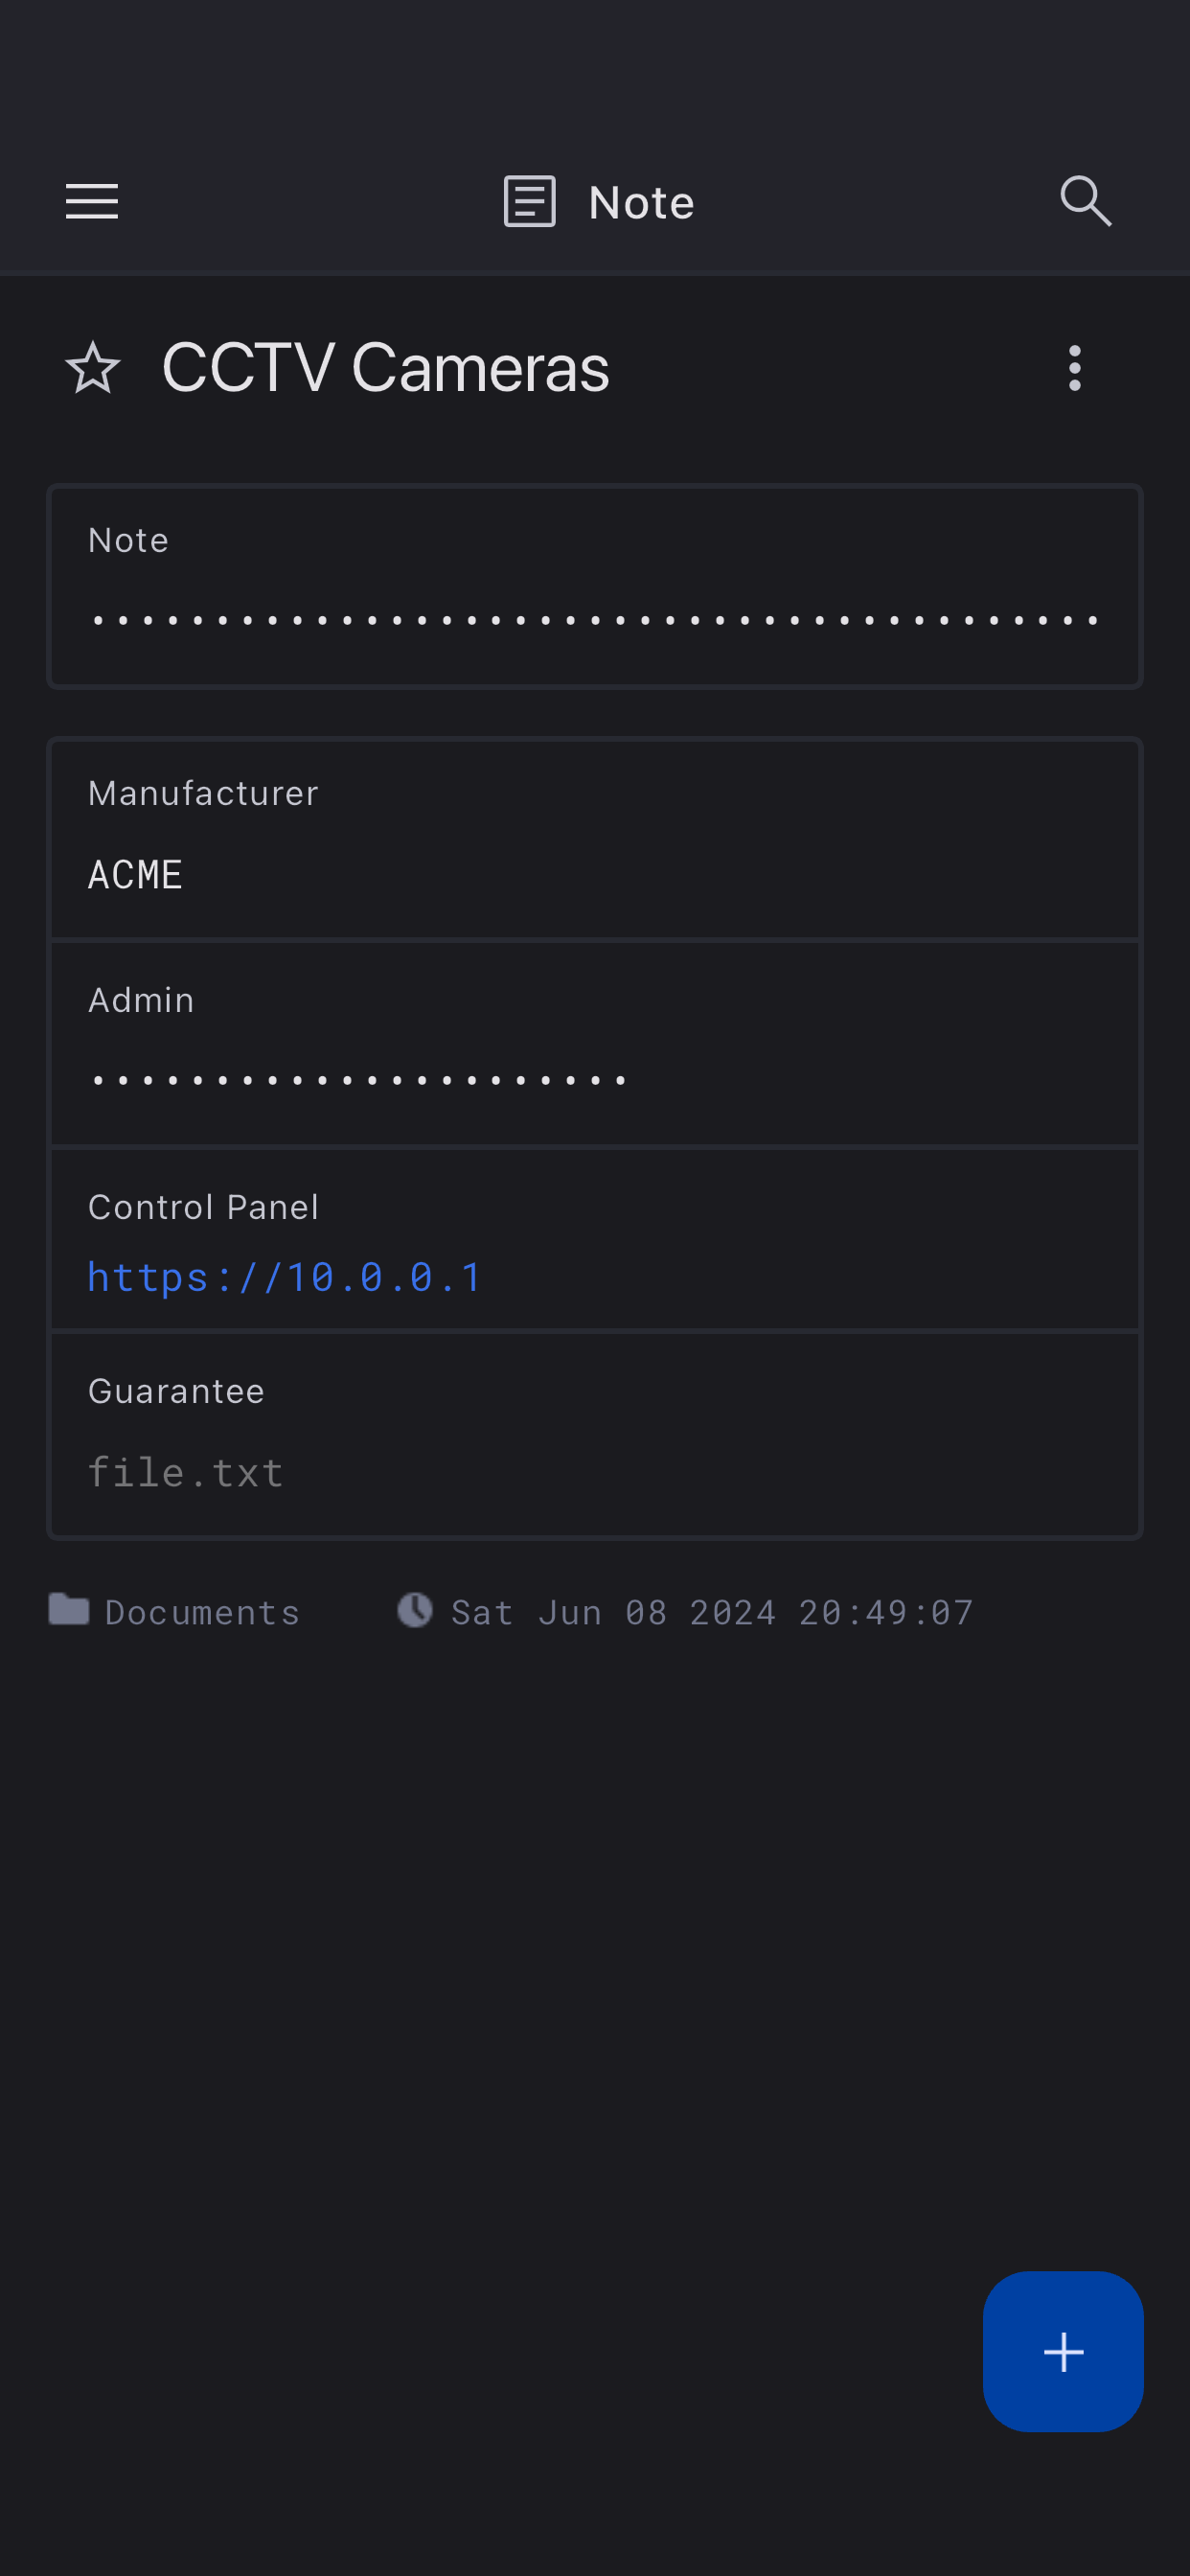
Task: Click the Manufacturer field label
Action: coord(203,793)
